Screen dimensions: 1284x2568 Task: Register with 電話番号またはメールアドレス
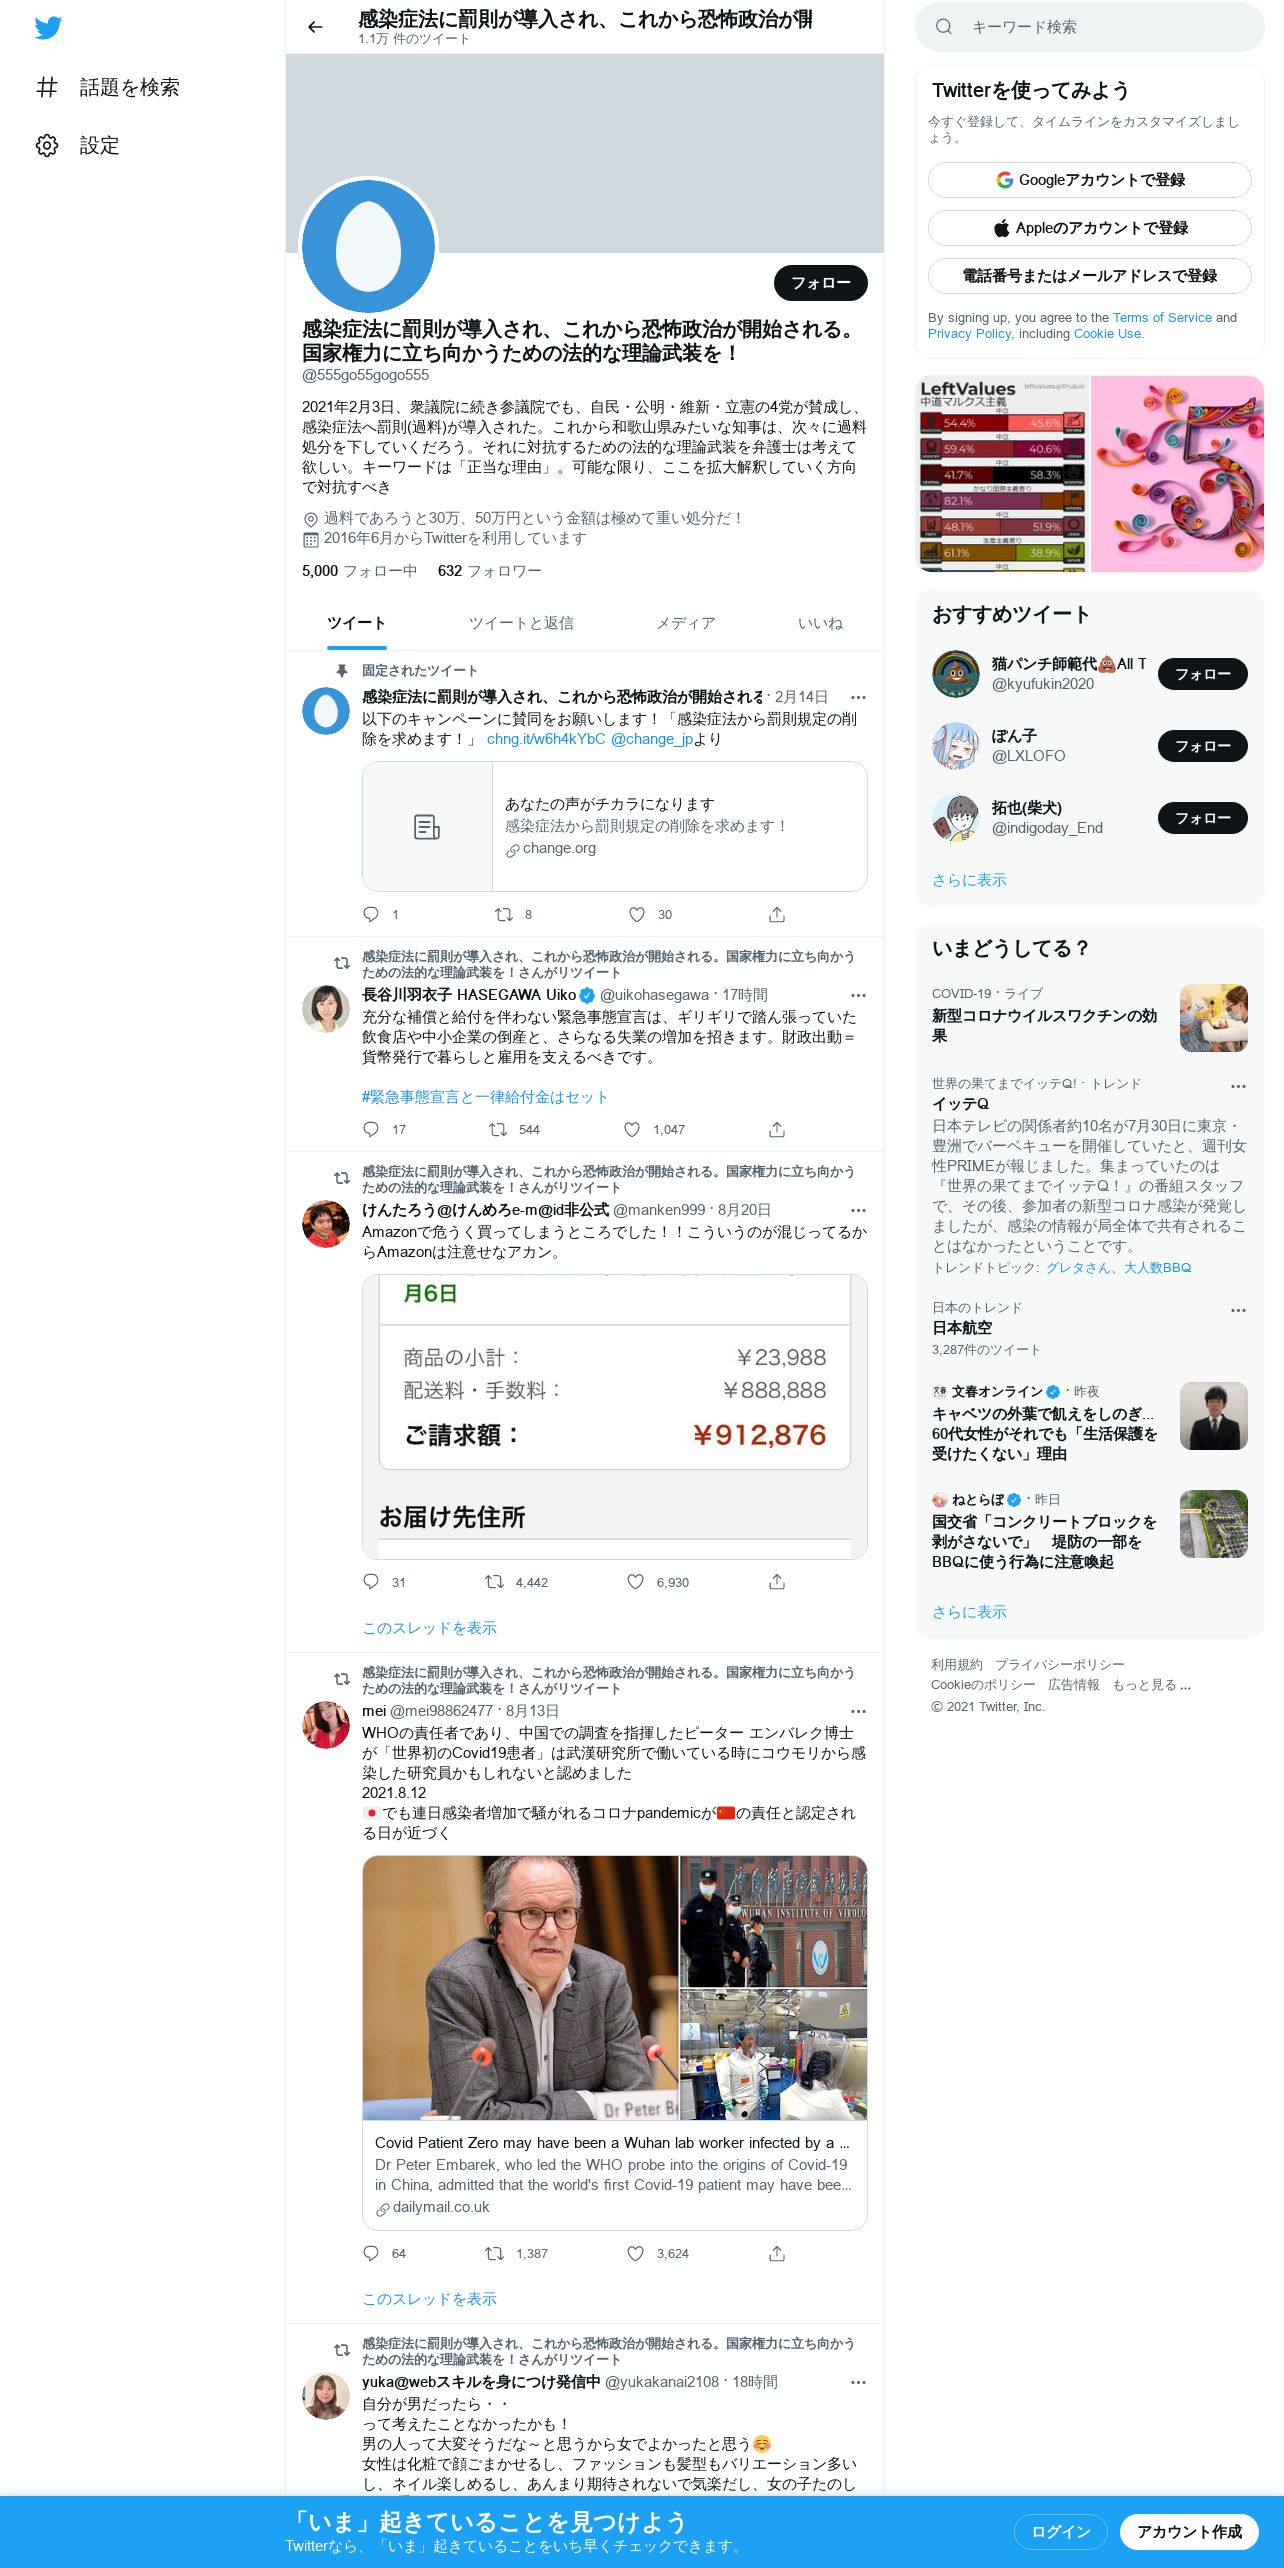click(x=1089, y=276)
